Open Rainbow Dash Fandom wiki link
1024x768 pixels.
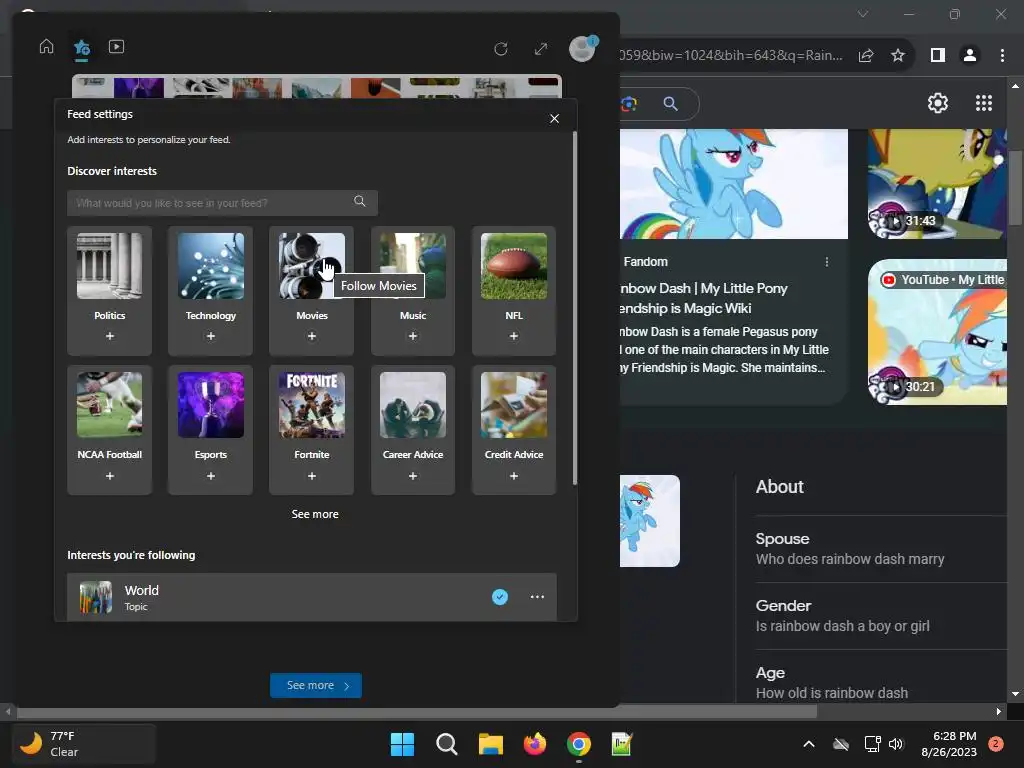point(705,298)
